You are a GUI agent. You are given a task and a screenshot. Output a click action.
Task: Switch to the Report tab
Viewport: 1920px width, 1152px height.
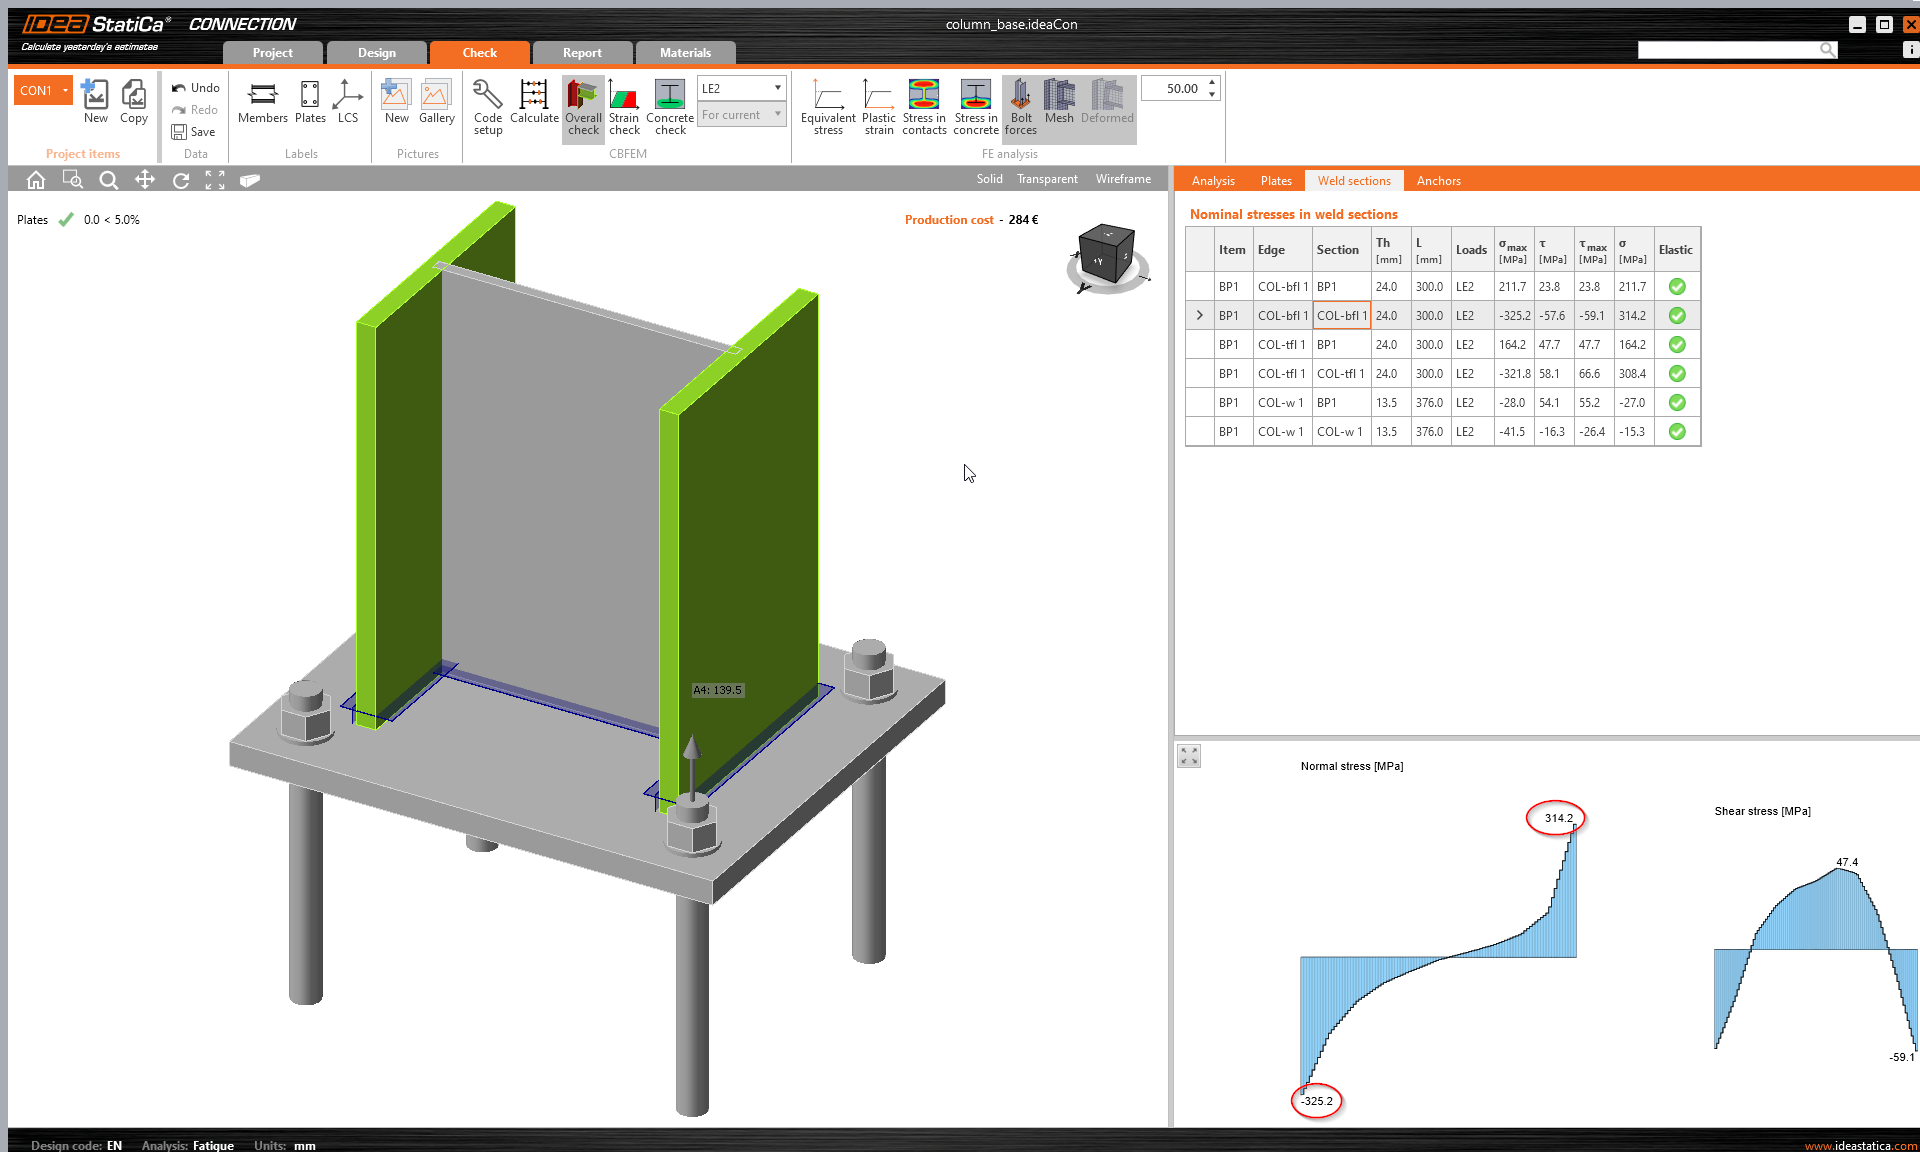tap(582, 53)
